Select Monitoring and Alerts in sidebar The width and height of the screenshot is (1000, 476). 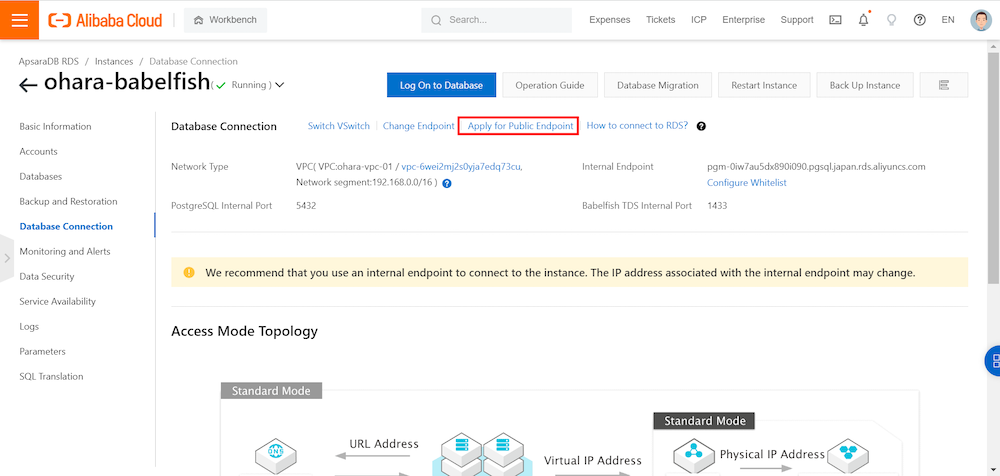coord(64,252)
